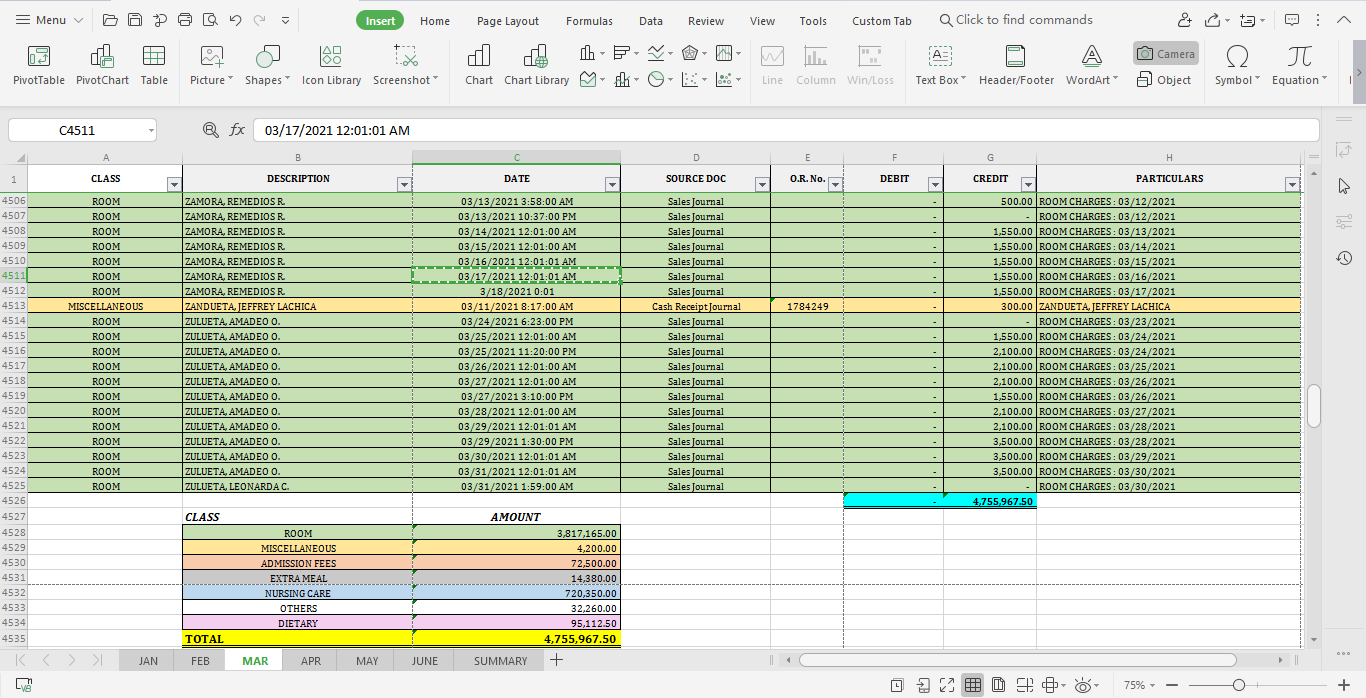This screenshot has width=1366, height=698.
Task: Click the selection arrow icon in sidebar
Action: click(x=1344, y=186)
